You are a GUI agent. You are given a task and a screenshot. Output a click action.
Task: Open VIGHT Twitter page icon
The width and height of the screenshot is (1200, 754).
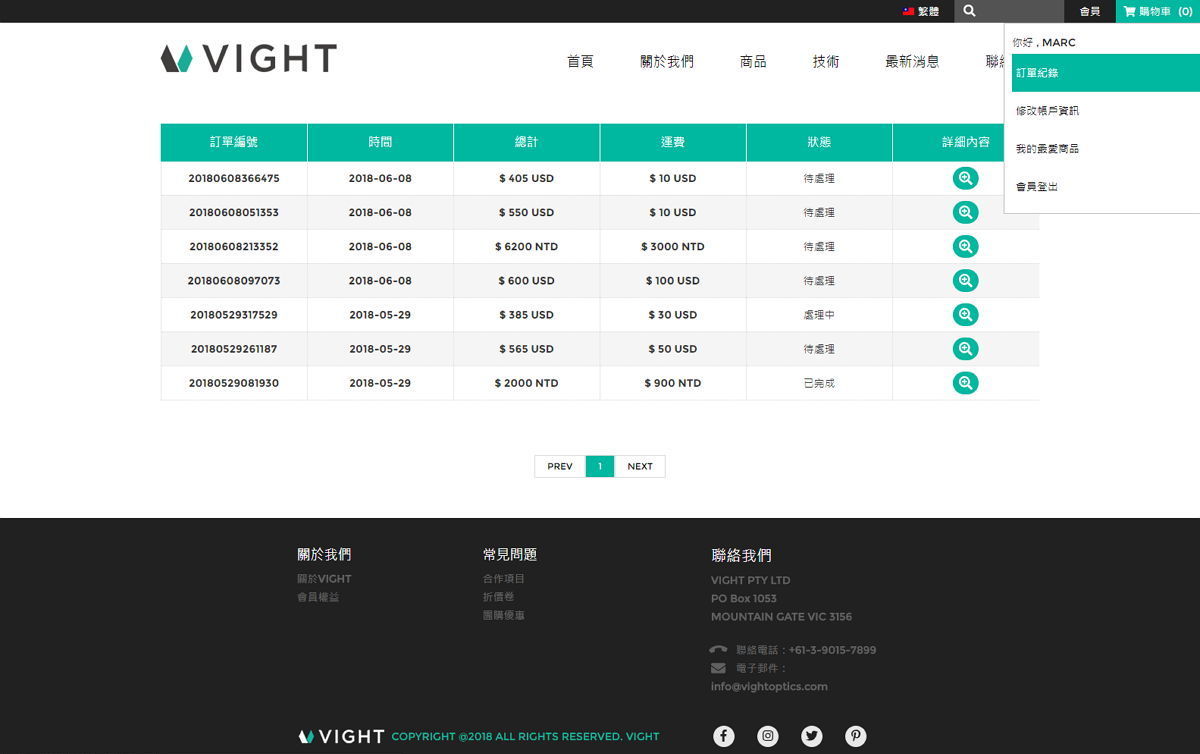click(x=812, y=736)
